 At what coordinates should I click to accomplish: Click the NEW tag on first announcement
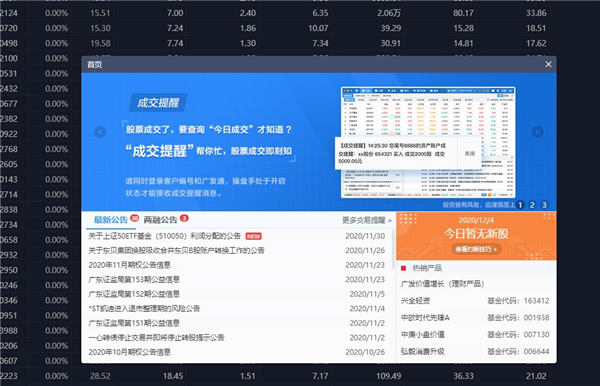click(x=253, y=236)
